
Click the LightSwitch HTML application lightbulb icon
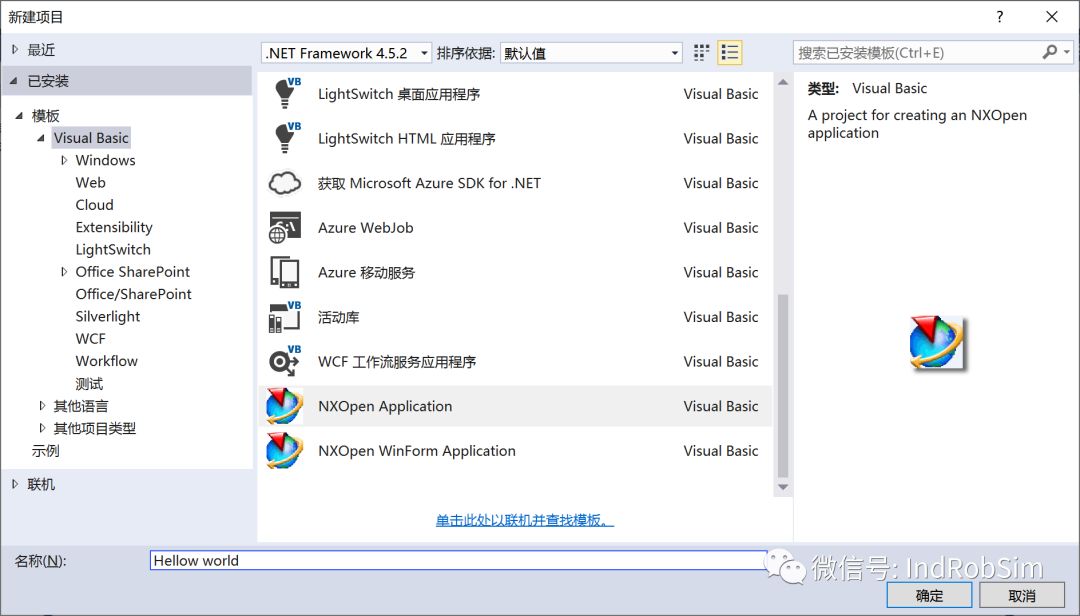[285, 138]
